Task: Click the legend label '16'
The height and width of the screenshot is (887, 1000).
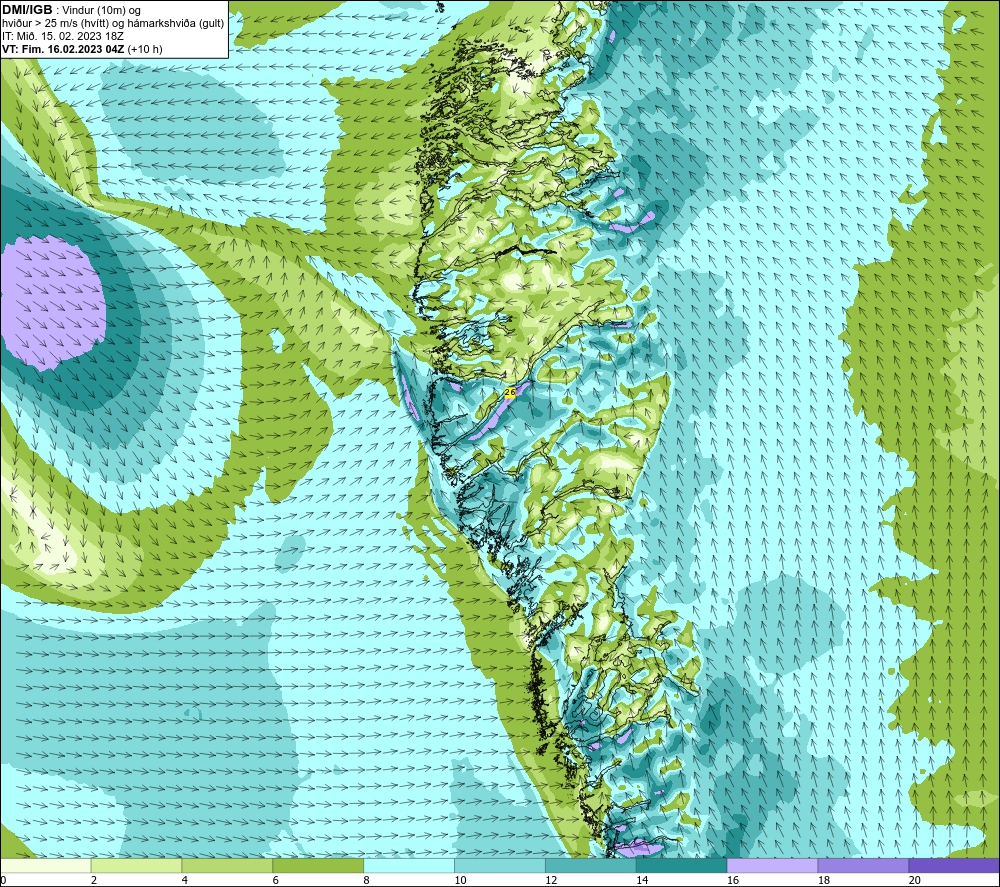Action: pos(733,881)
